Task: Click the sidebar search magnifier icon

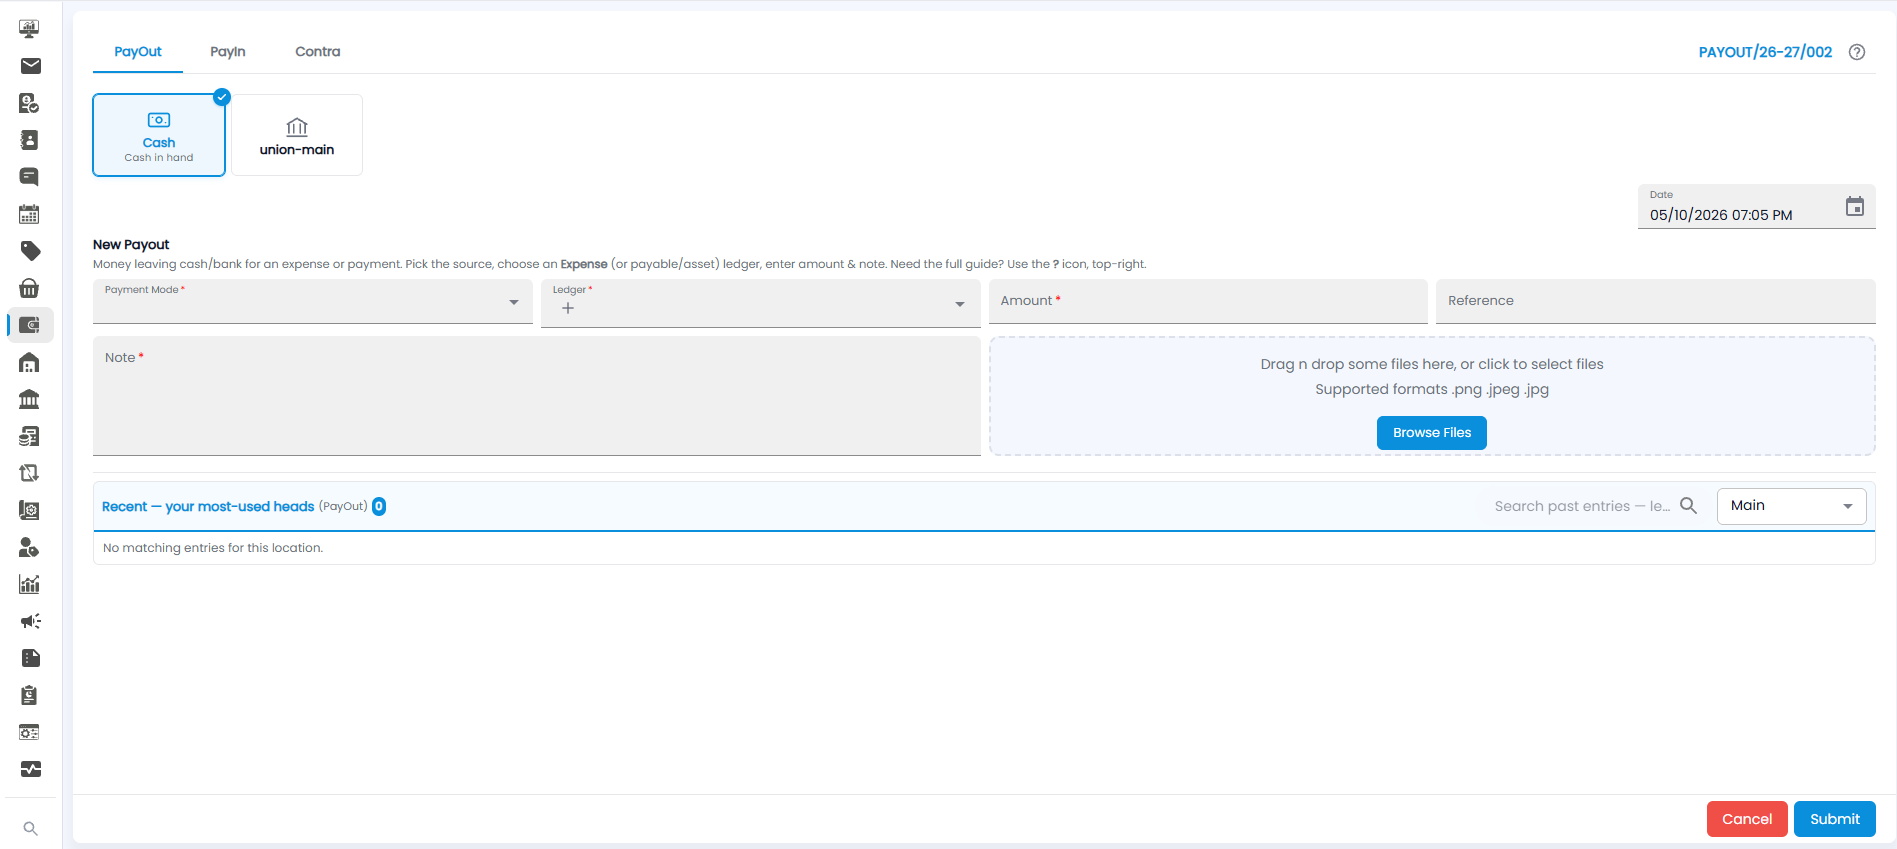Action: pyautogui.click(x=30, y=828)
